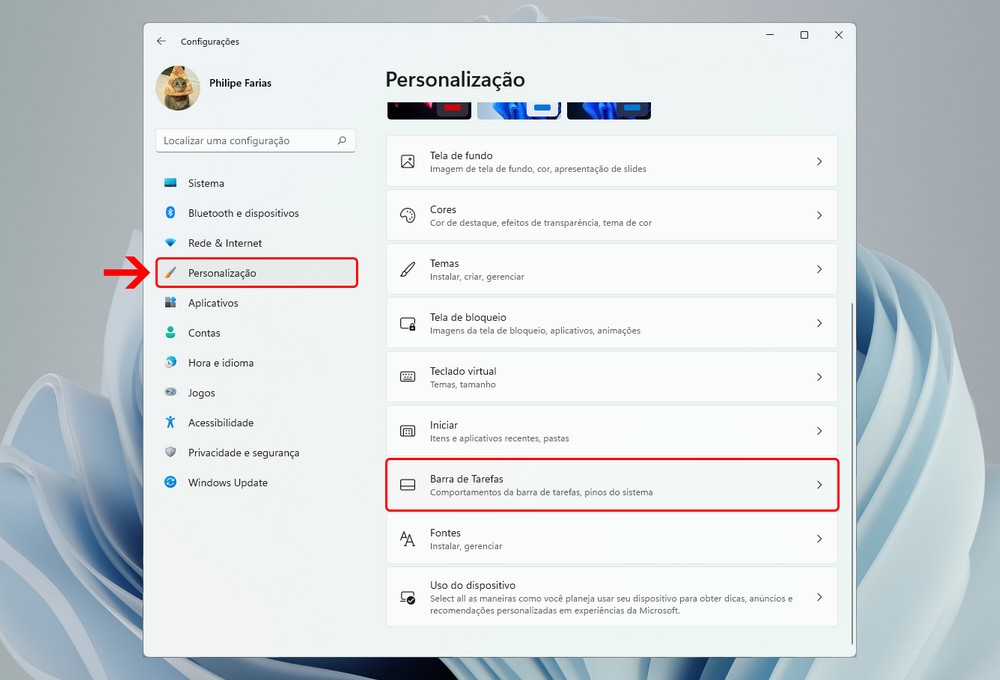
Task: Go to Sistema in the sidebar
Action: 206,183
